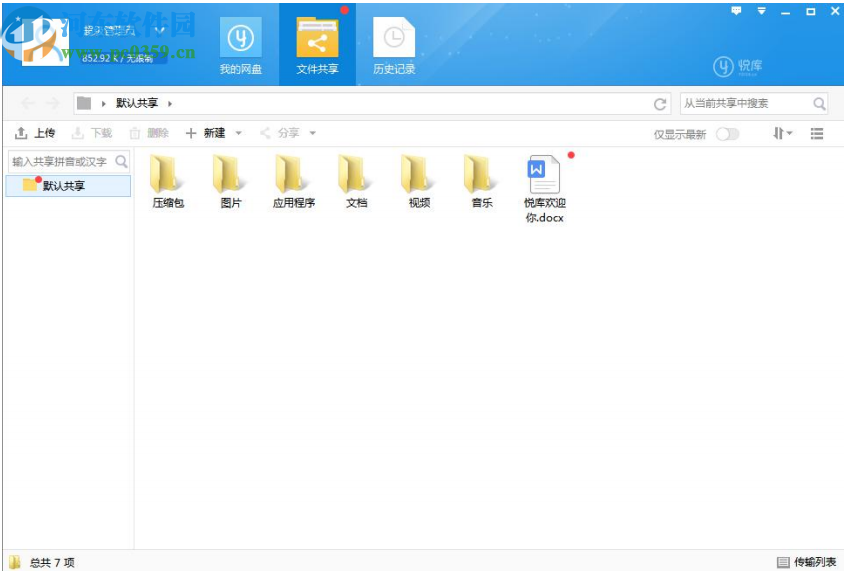The image size is (851, 572).
Task: Click the user avatar picture
Action: coord(45,41)
